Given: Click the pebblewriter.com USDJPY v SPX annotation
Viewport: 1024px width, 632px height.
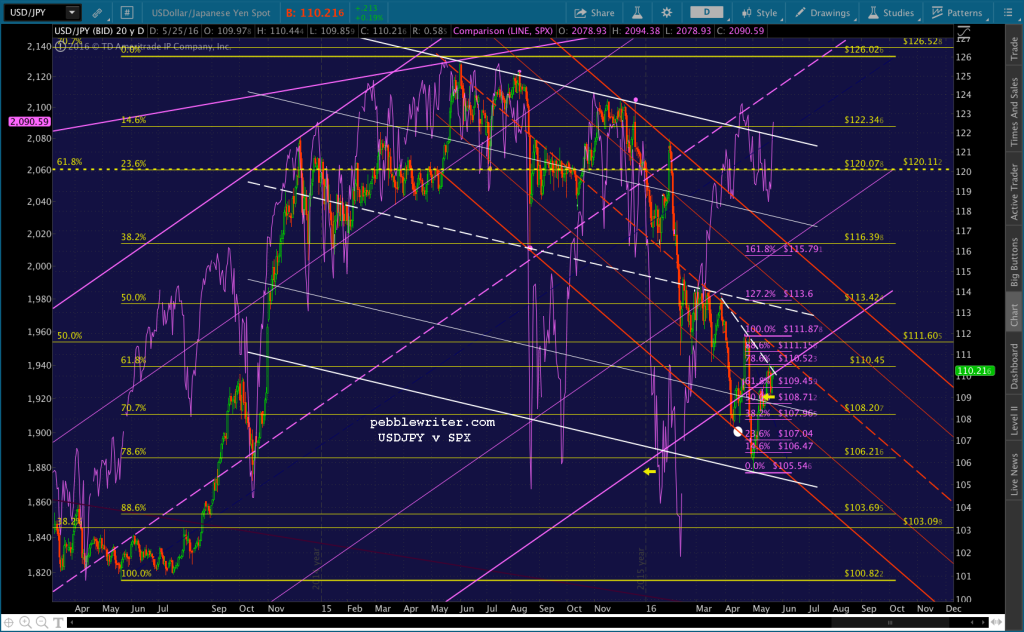Looking at the screenshot, I should point(432,430).
